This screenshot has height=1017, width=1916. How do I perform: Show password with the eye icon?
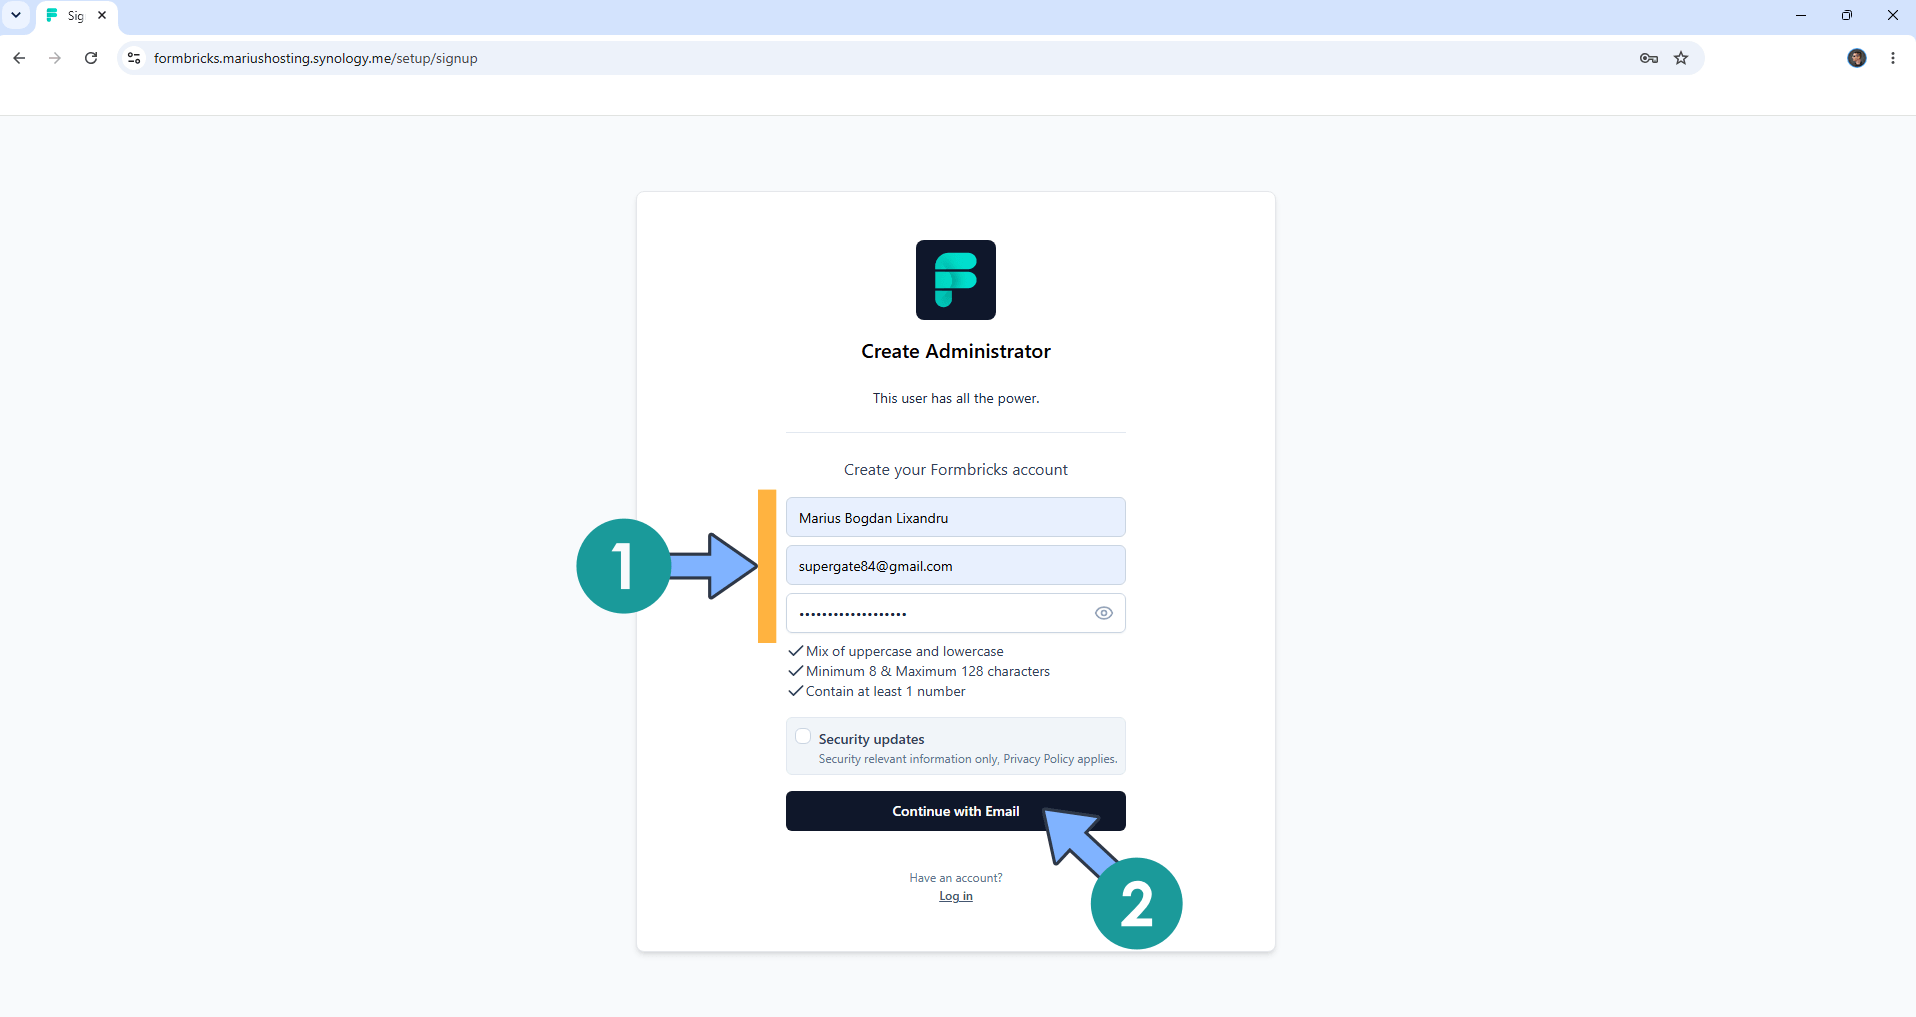(1104, 613)
